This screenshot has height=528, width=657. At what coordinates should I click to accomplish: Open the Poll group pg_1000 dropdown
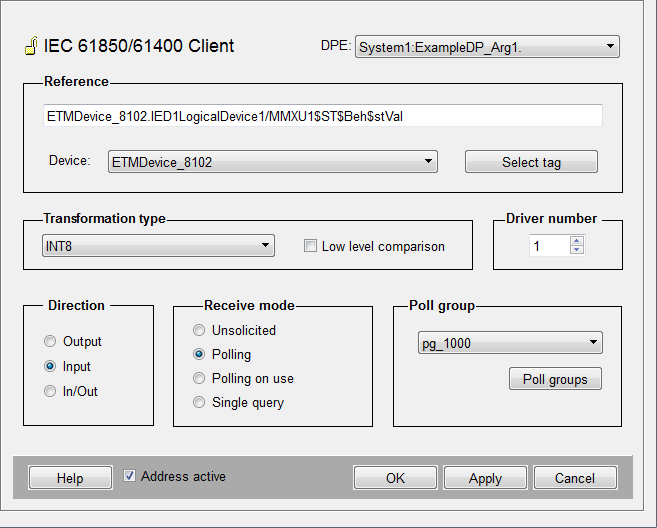(x=509, y=344)
